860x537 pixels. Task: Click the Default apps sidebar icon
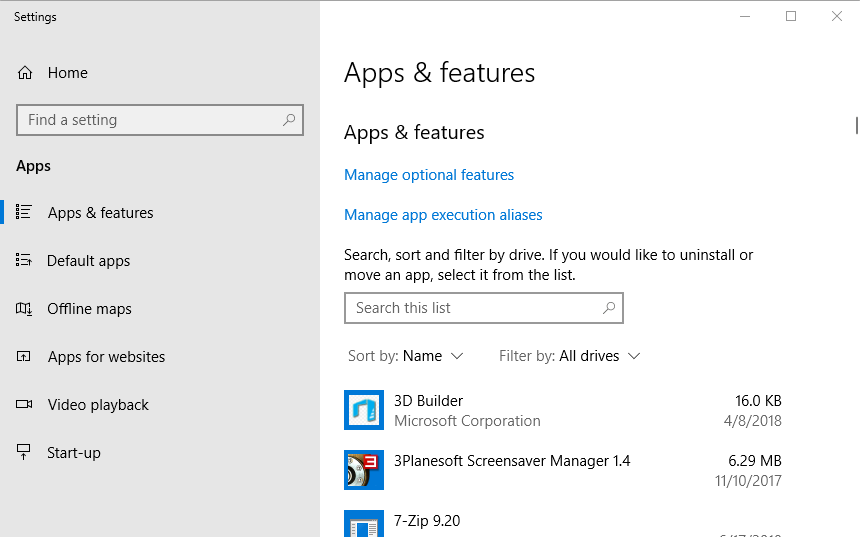tap(24, 260)
